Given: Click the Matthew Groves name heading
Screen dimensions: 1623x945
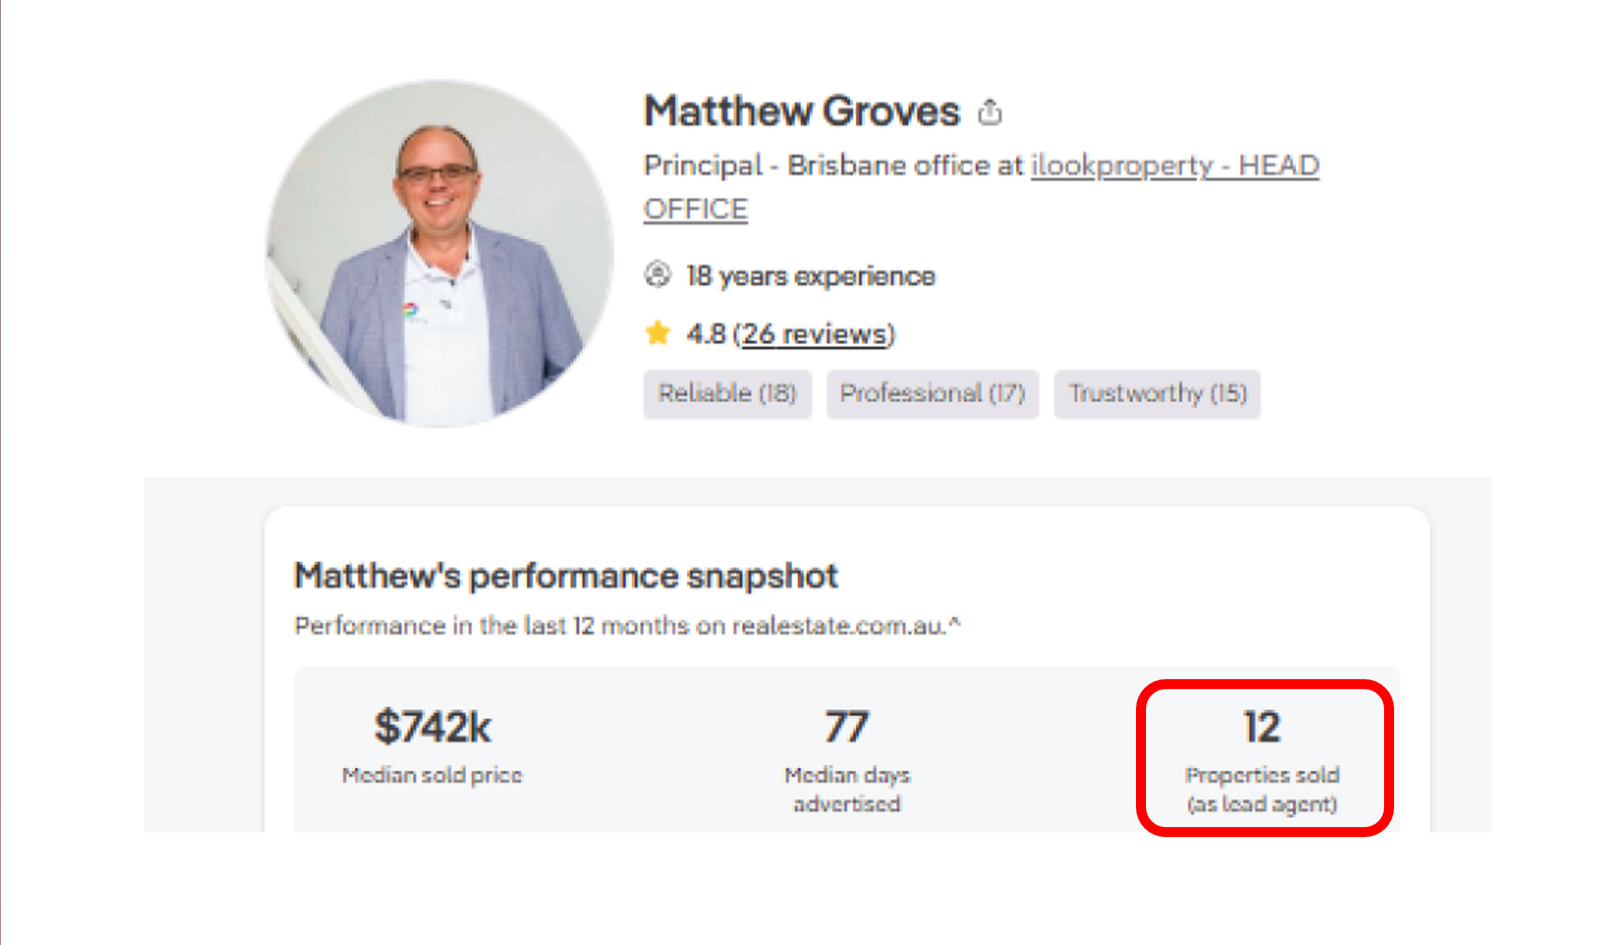Looking at the screenshot, I should (801, 112).
